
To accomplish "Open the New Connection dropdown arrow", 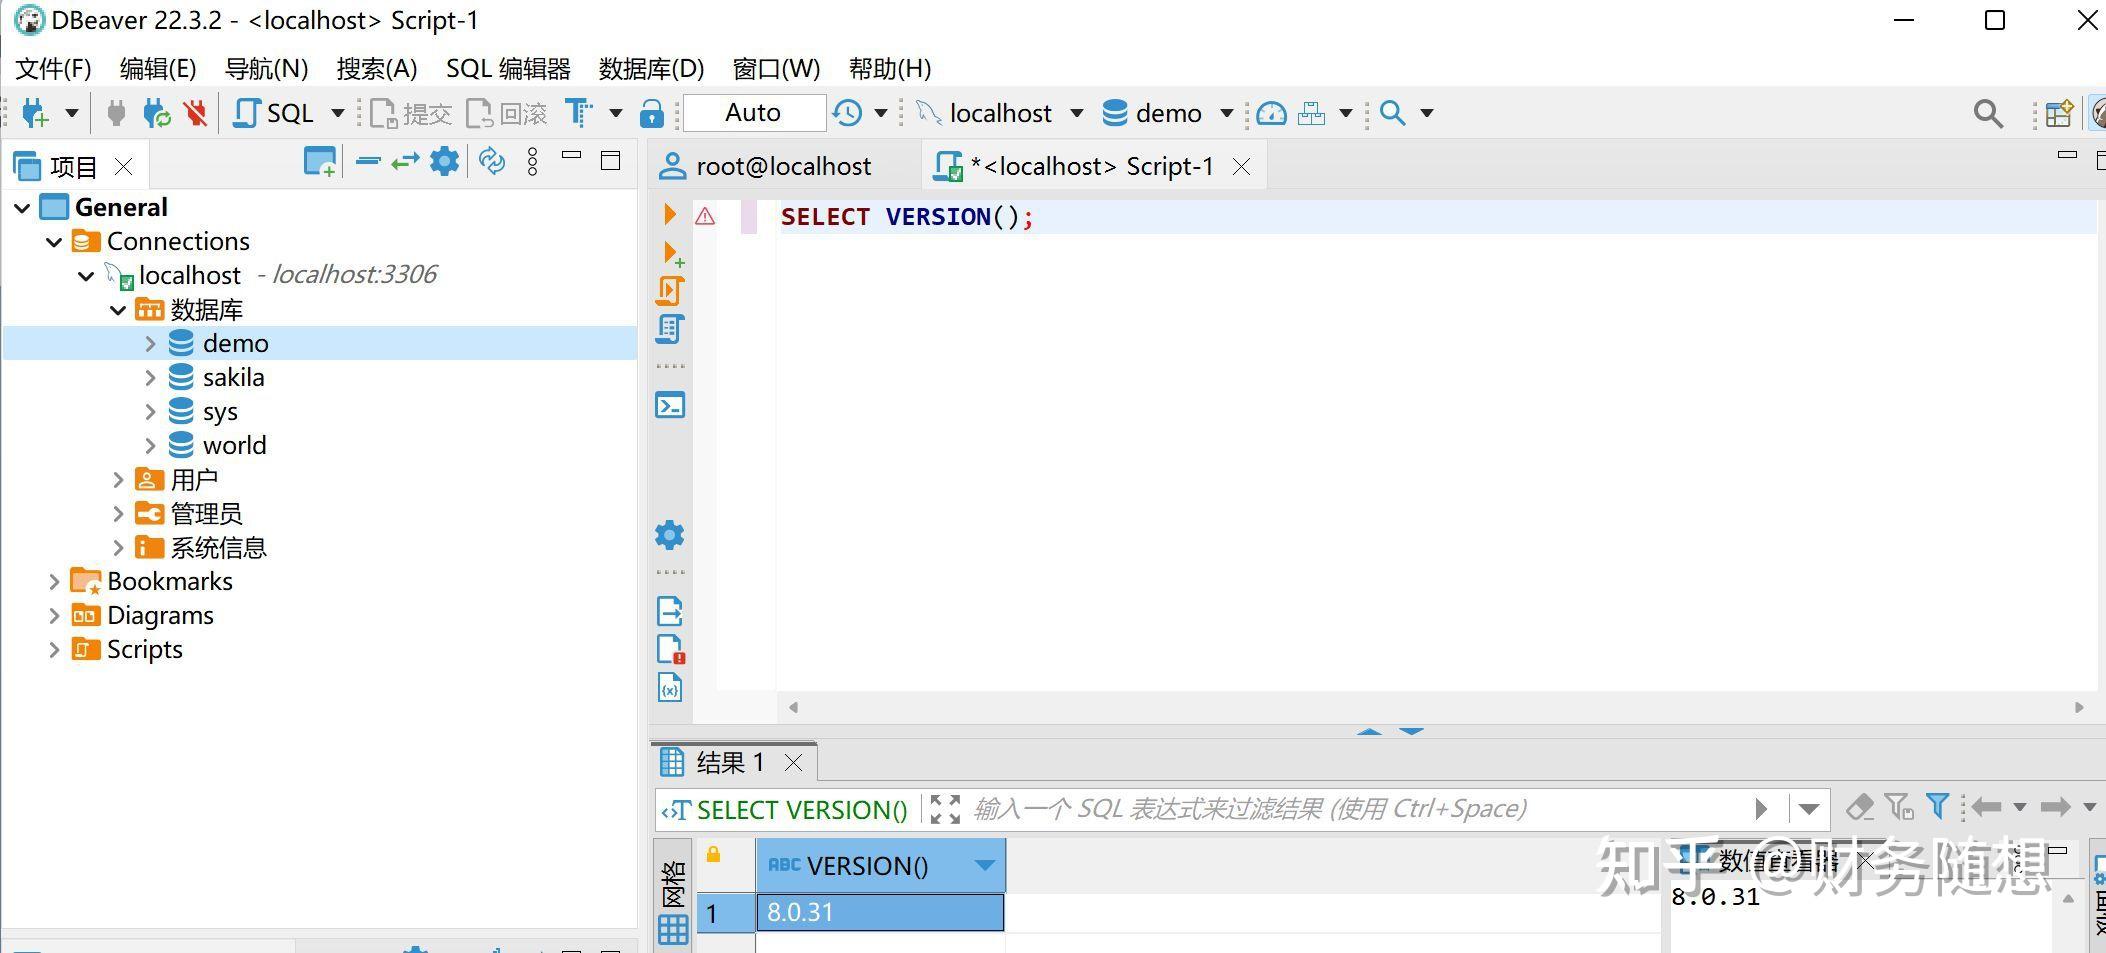I will point(72,113).
